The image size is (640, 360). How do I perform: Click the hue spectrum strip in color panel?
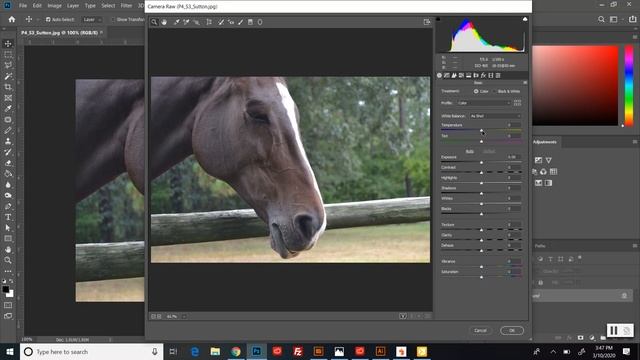(629, 85)
